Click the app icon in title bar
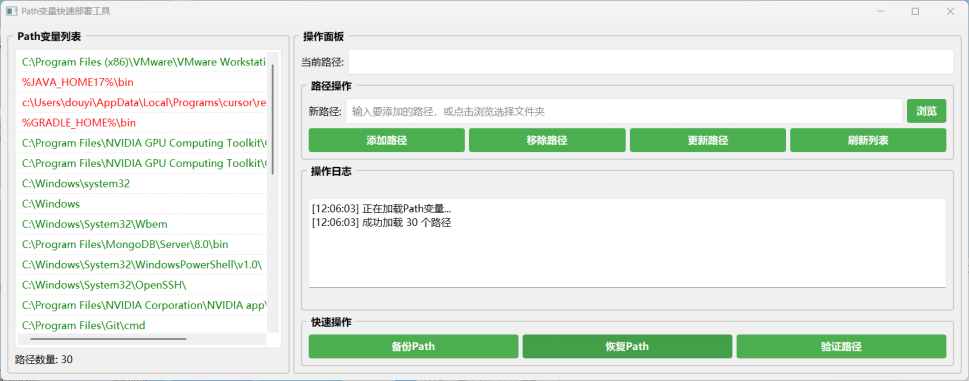 click(11, 11)
